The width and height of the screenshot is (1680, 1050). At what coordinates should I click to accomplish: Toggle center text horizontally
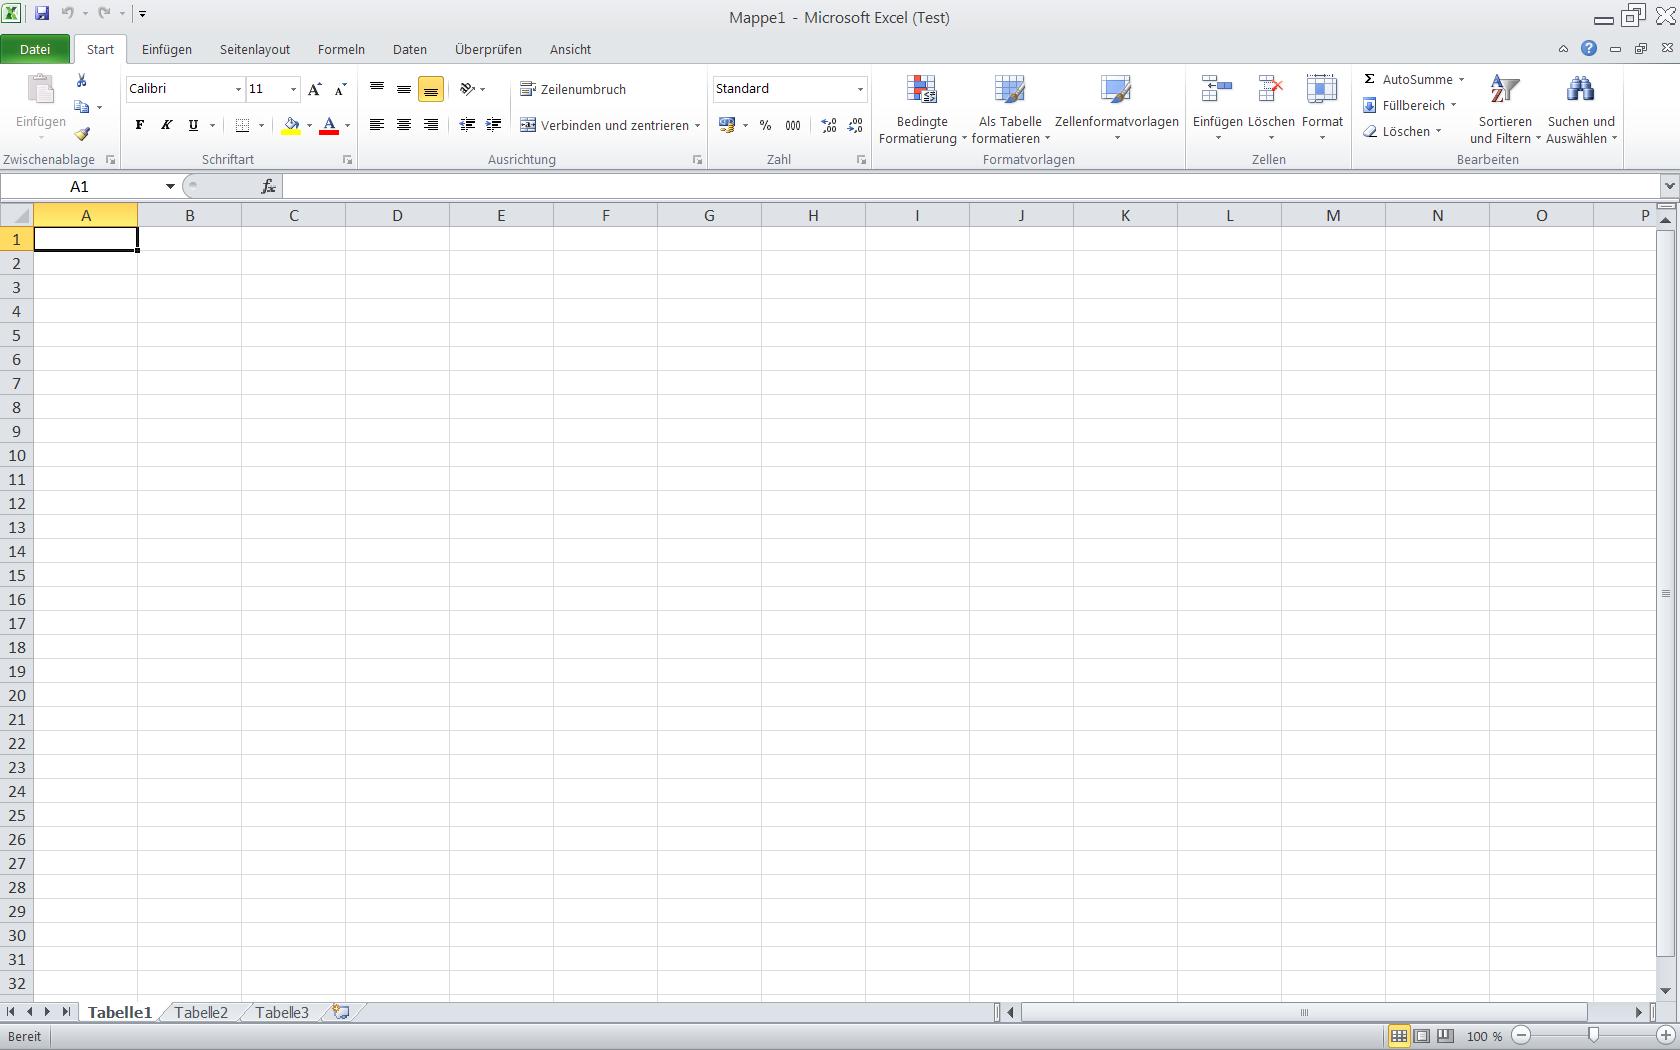404,125
